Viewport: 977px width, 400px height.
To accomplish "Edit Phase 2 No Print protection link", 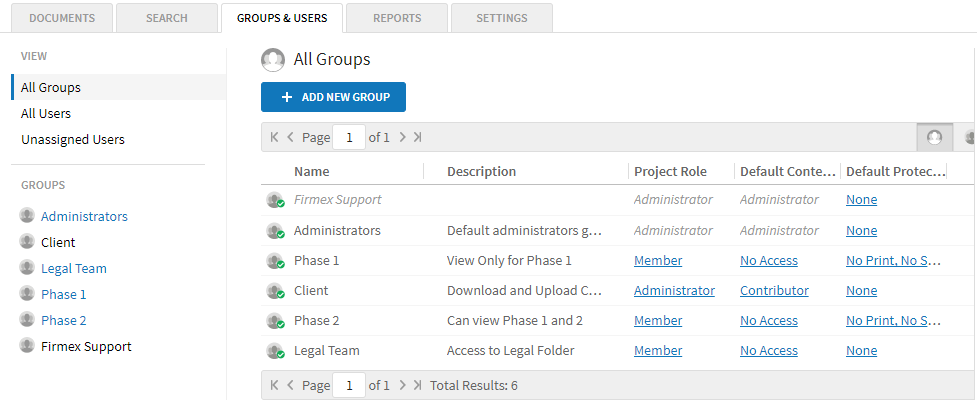I will click(x=893, y=320).
